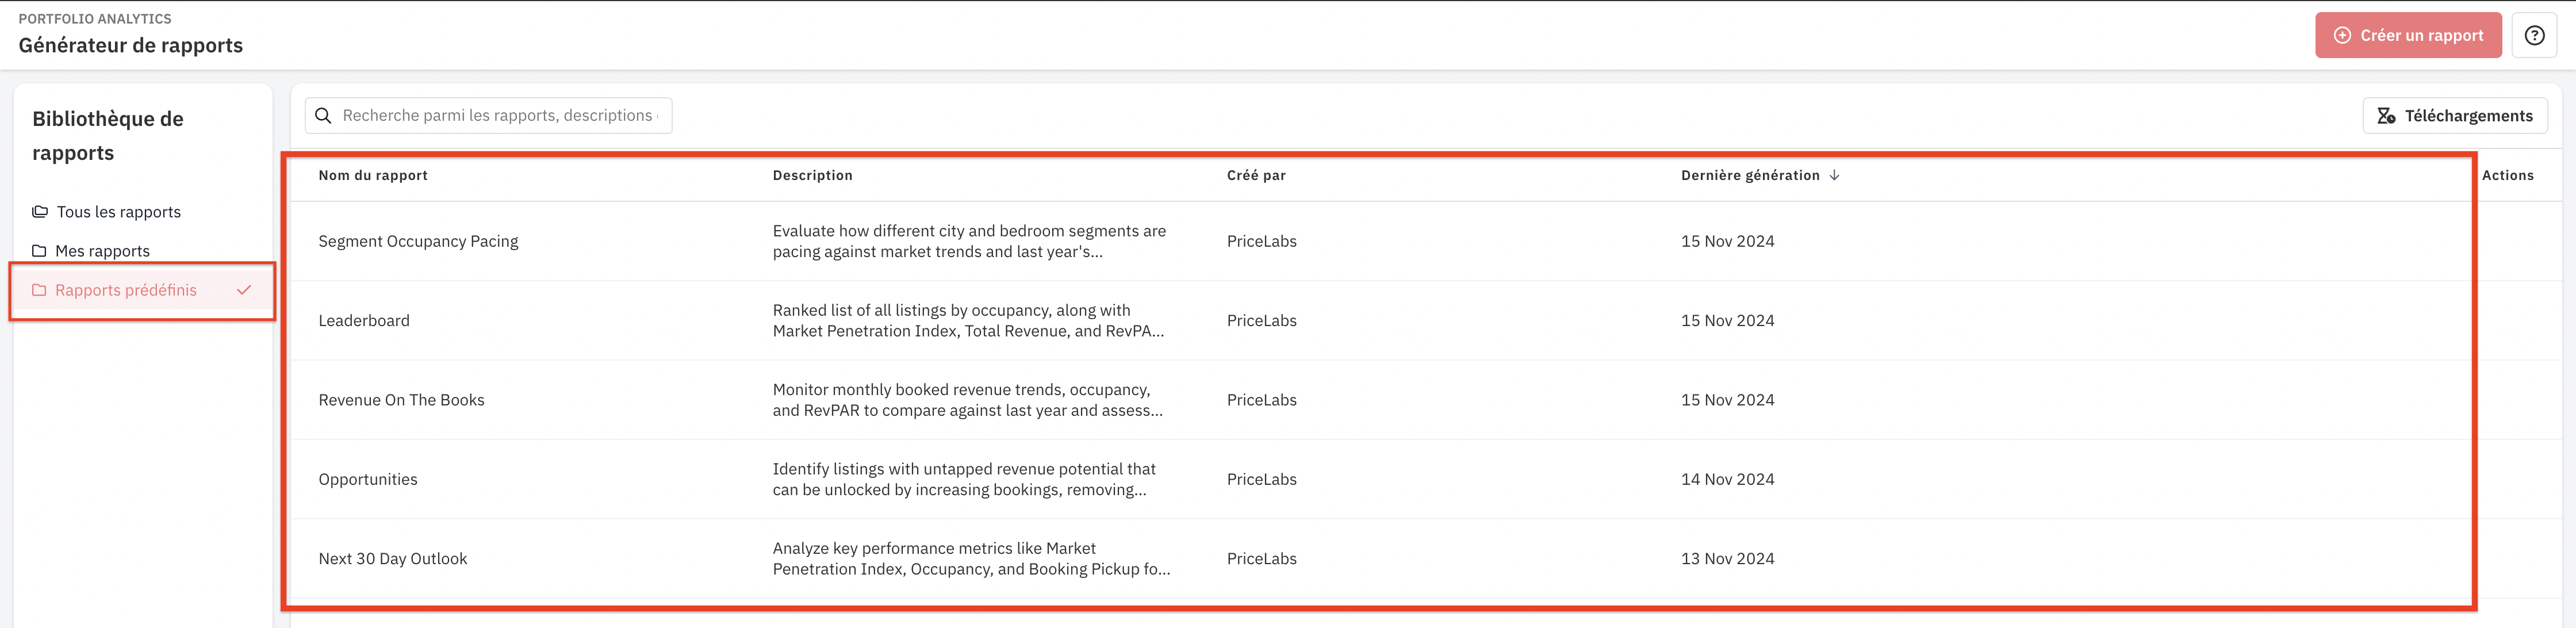Click the PORTFOLIO ANALYTICS breadcrumb label
This screenshot has height=628, width=2576.
click(95, 19)
